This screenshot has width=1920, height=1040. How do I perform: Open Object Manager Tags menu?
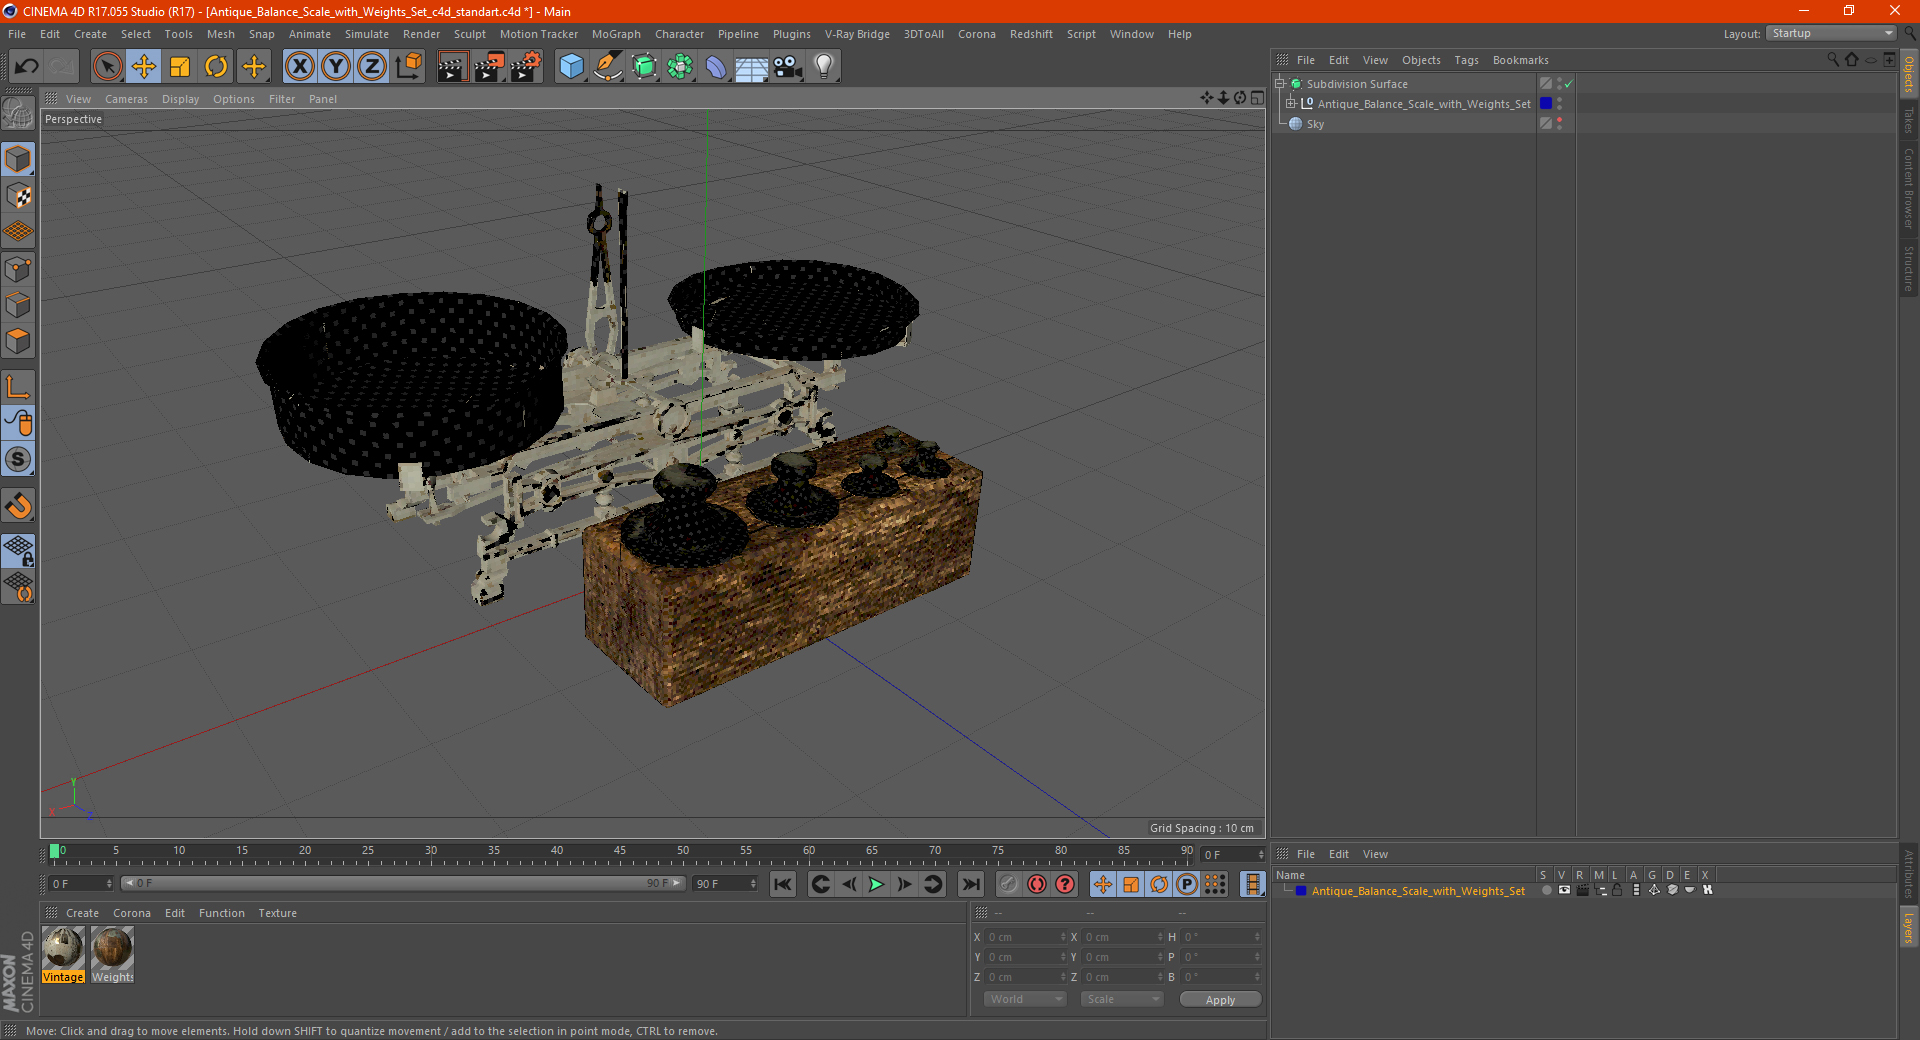(x=1466, y=60)
